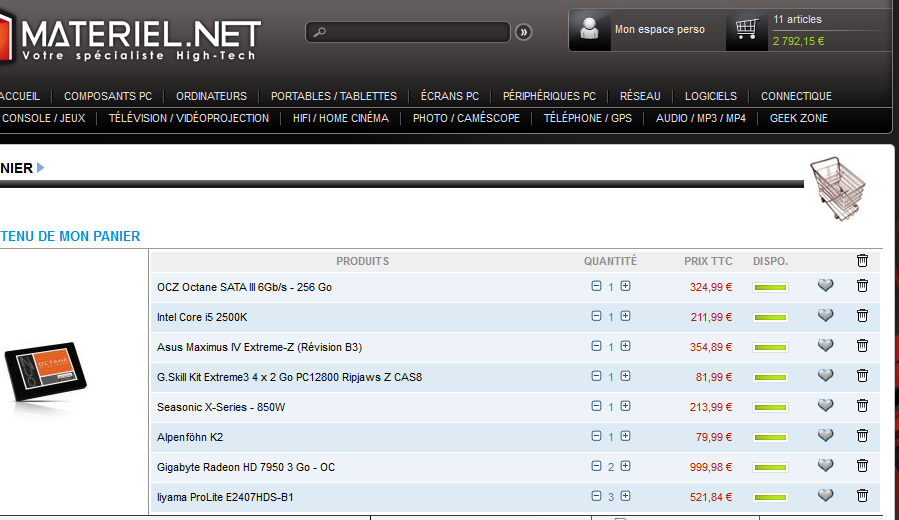Viewport: 899px width, 520px height.
Task: Increase quantity of Gigabyte Radeon HD 7950
Action: point(625,466)
